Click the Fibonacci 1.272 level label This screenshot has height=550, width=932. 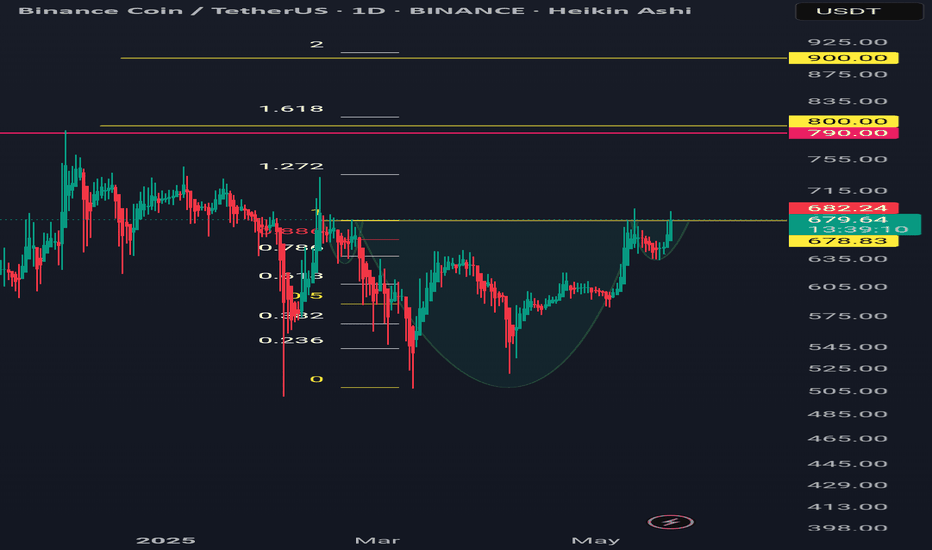click(291, 166)
